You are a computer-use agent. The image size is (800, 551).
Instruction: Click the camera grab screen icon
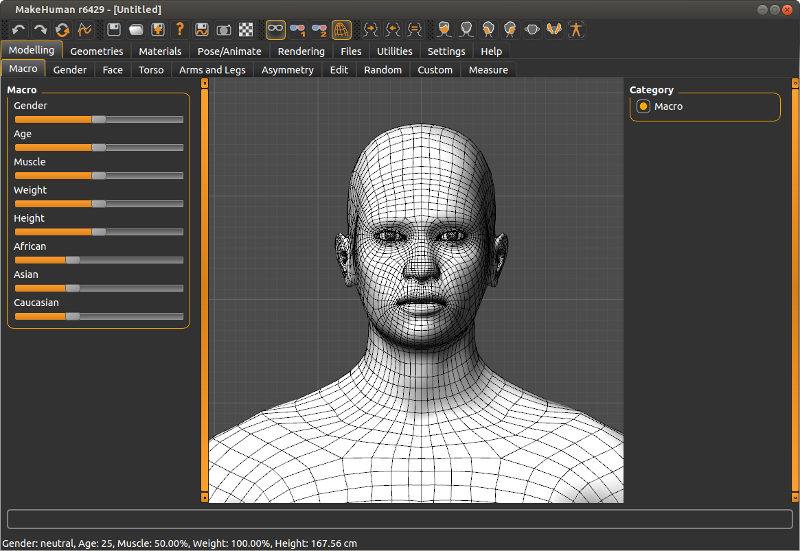point(224,29)
